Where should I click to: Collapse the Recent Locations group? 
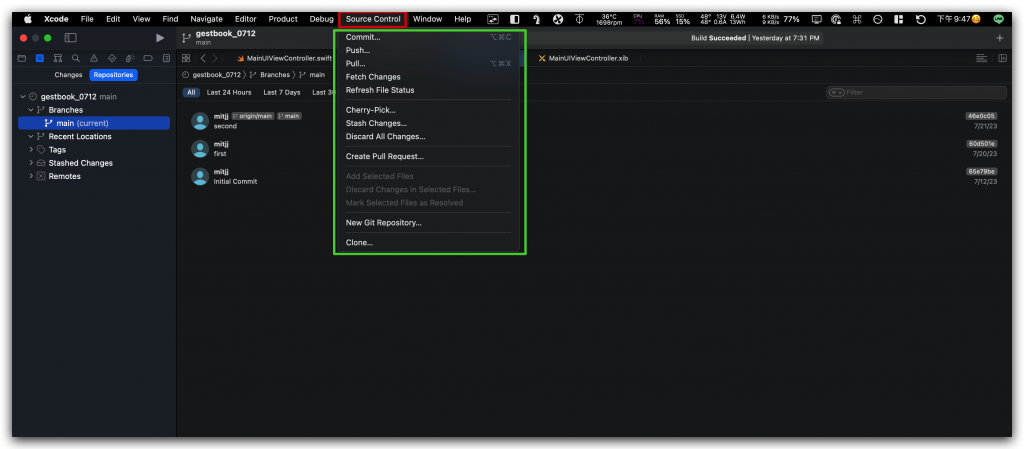[x=31, y=136]
